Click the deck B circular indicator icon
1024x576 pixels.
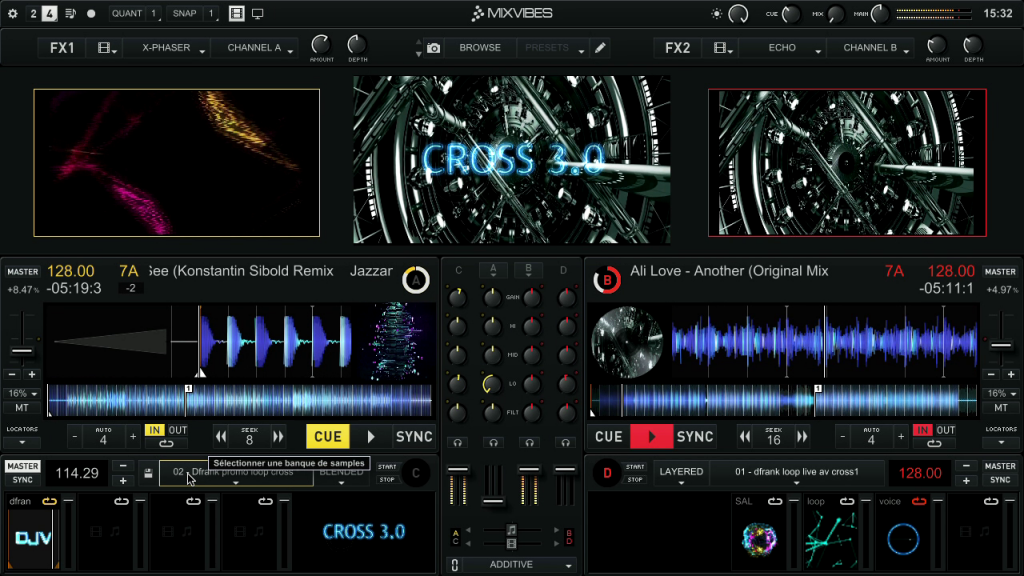(607, 280)
